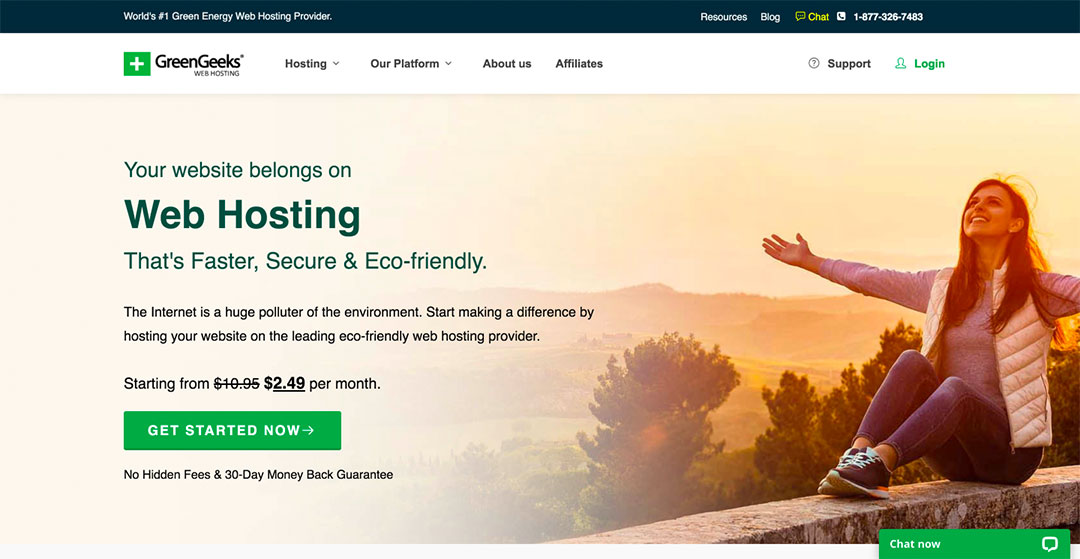
Task: Click the green user icon beside Login
Action: [900, 63]
